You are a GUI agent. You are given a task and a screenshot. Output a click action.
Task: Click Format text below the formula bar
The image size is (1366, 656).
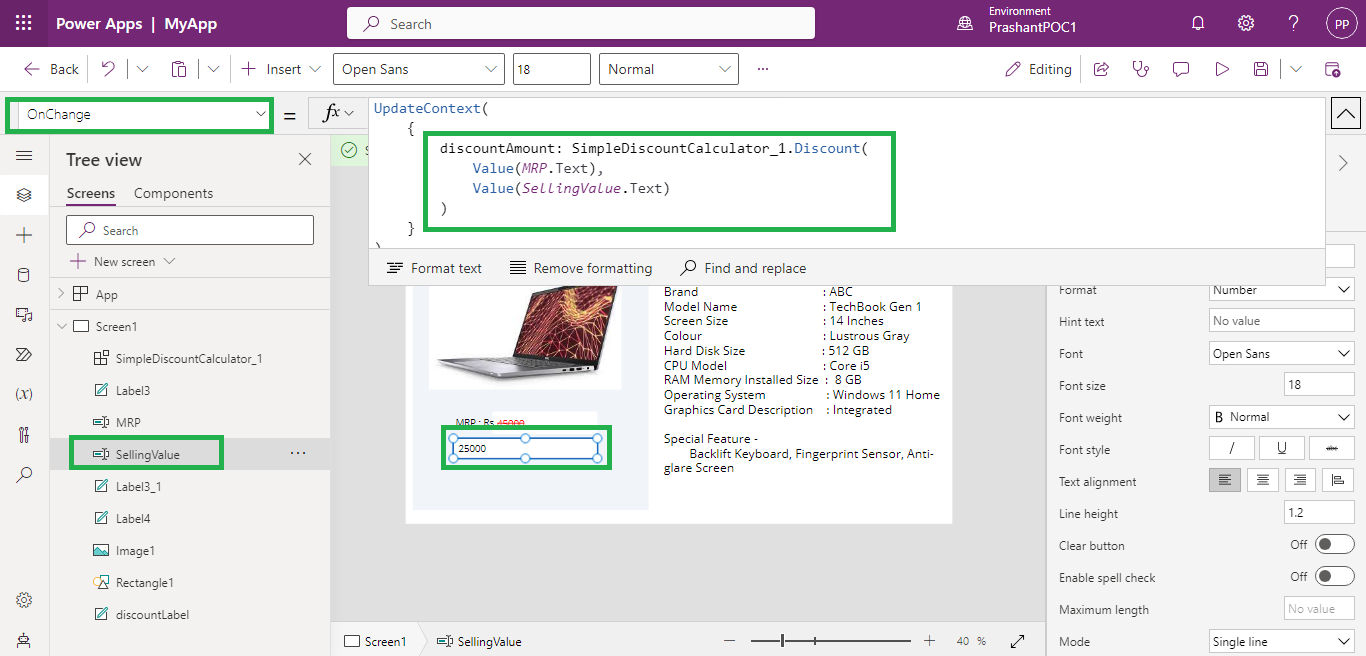pyautogui.click(x=434, y=267)
